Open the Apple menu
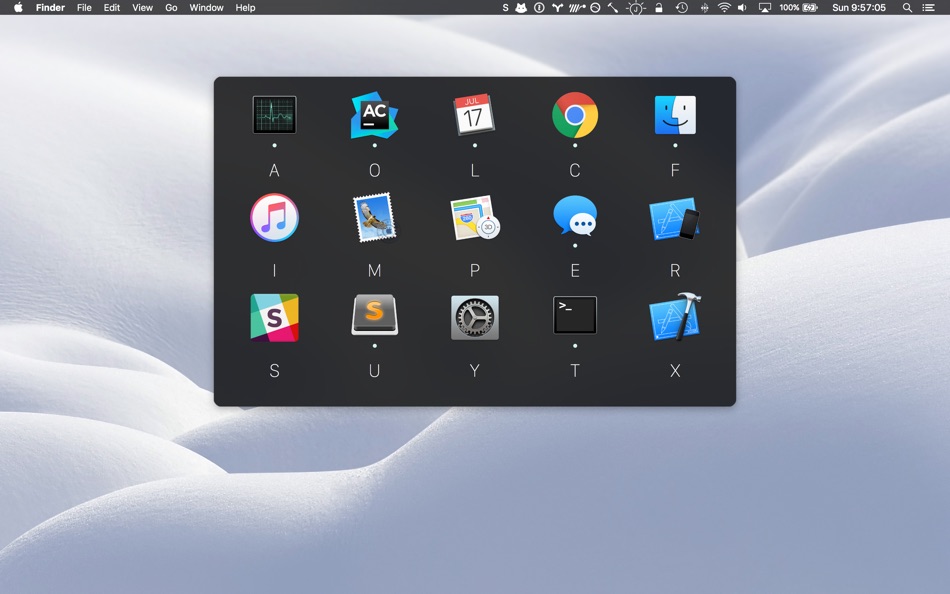Image resolution: width=950 pixels, height=594 pixels. click(x=18, y=7)
